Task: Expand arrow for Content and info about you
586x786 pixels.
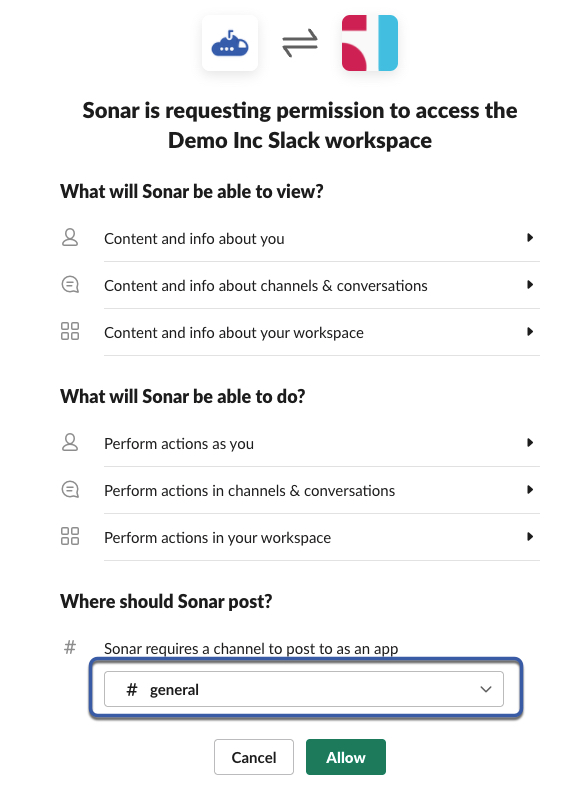Action: (530, 238)
